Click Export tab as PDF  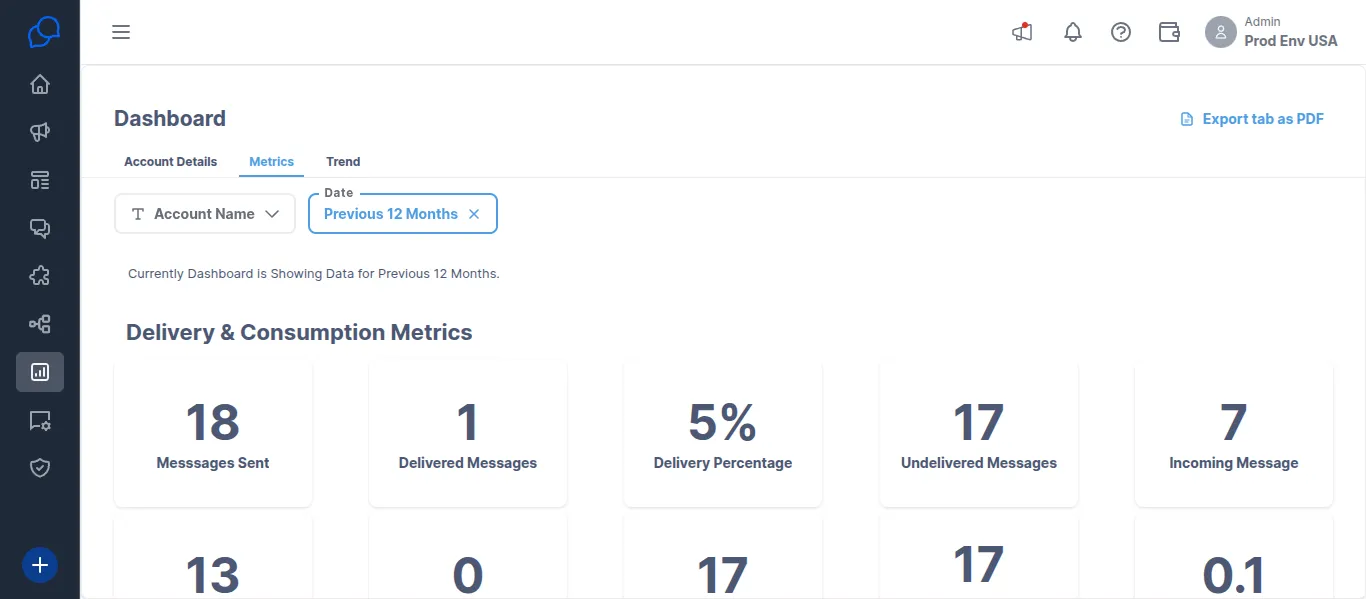coord(1252,119)
